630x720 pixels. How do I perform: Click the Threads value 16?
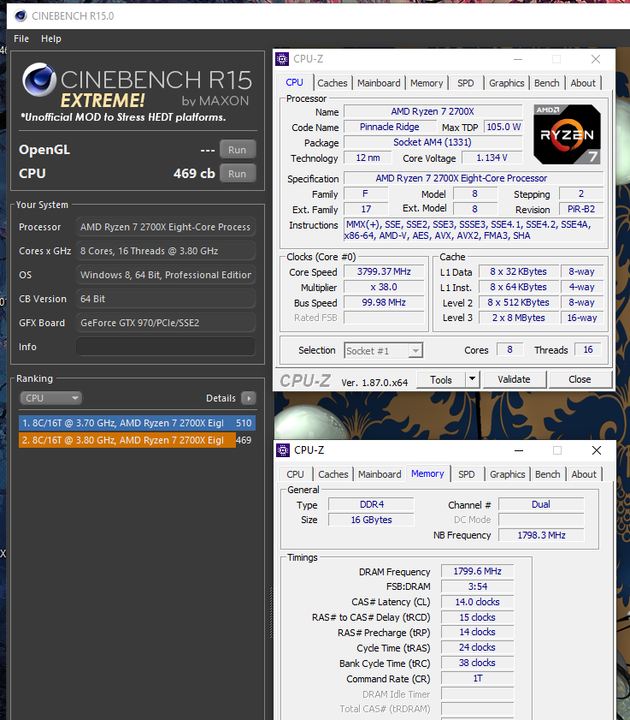pos(588,350)
